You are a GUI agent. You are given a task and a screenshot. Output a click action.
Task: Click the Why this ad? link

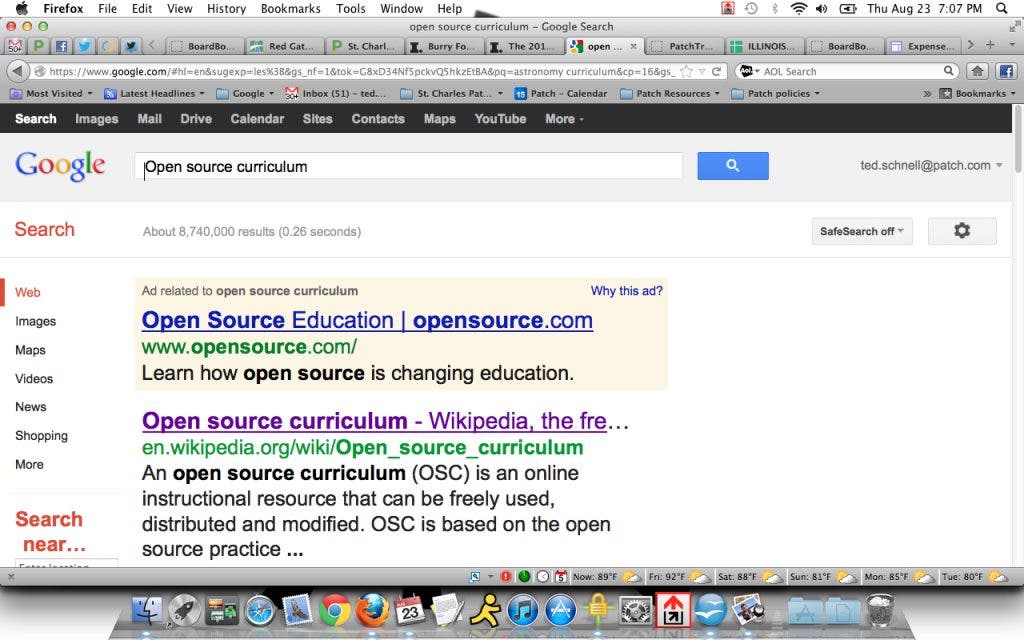pos(626,291)
